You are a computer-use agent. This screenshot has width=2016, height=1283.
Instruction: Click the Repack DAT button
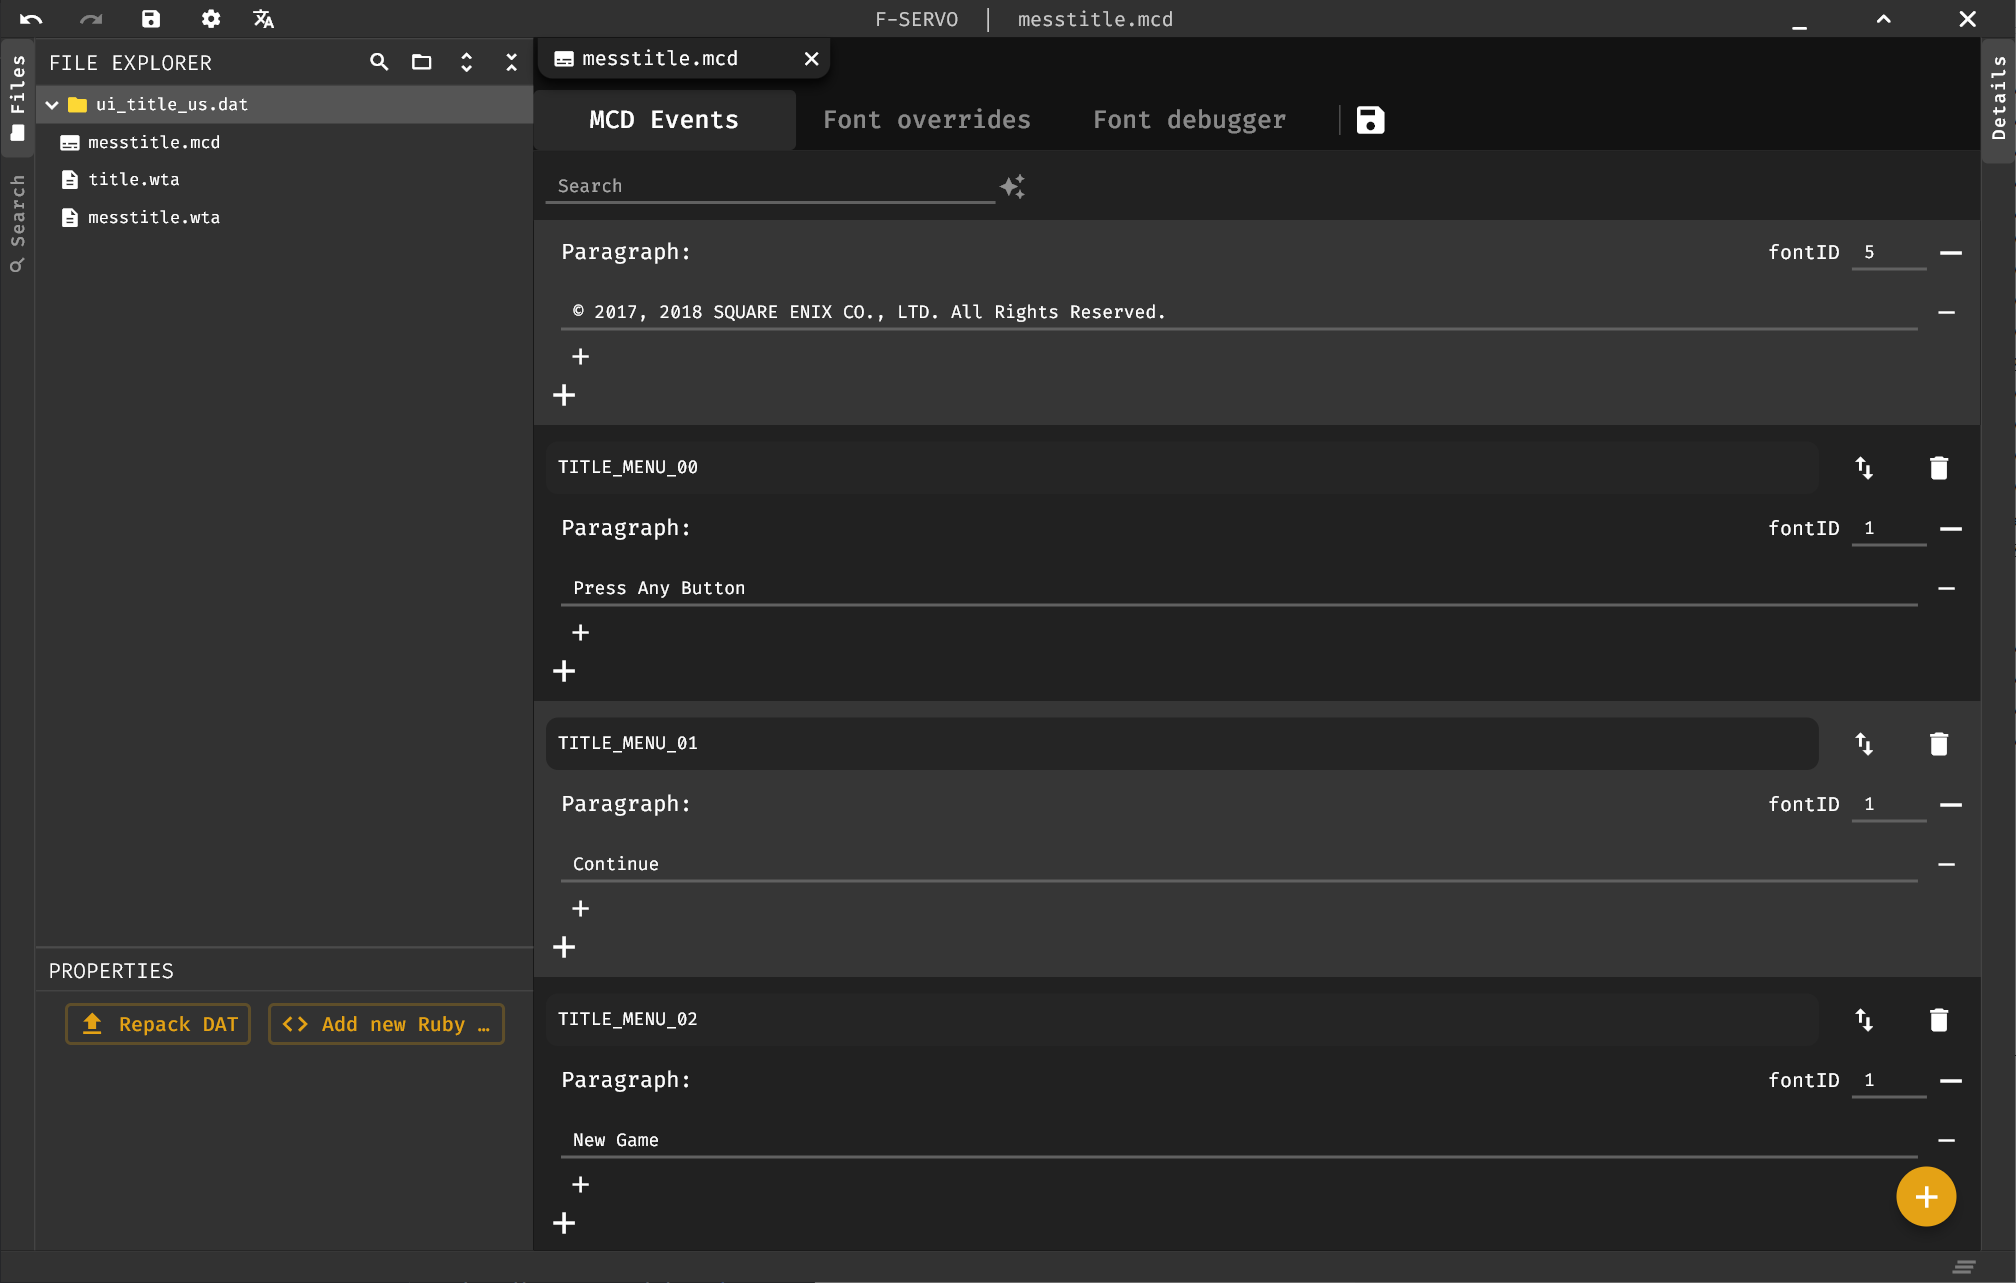click(157, 1024)
